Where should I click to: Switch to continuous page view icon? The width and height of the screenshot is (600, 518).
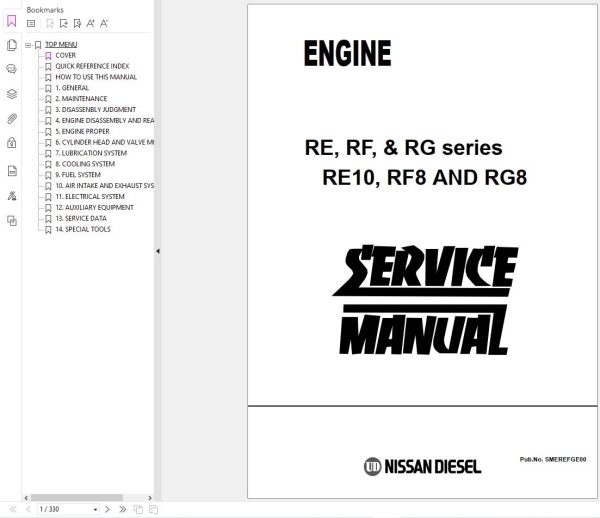pos(153,510)
